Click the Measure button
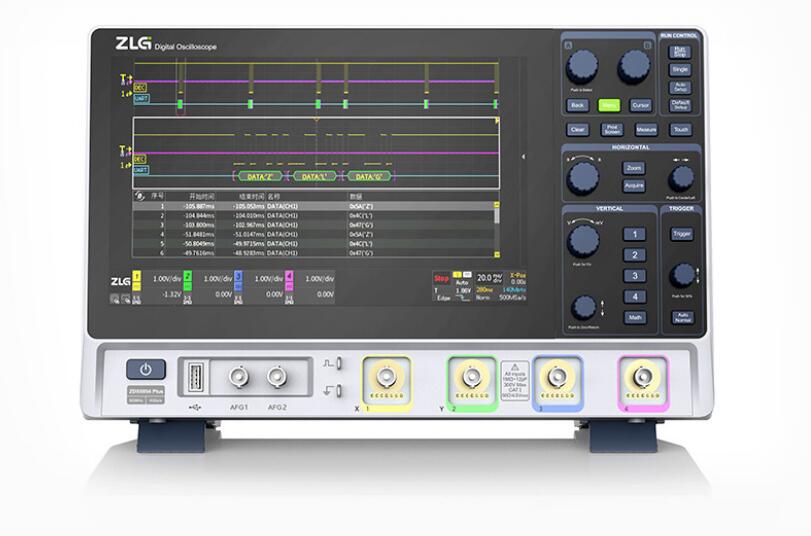This screenshot has width=811, height=536. click(646, 130)
